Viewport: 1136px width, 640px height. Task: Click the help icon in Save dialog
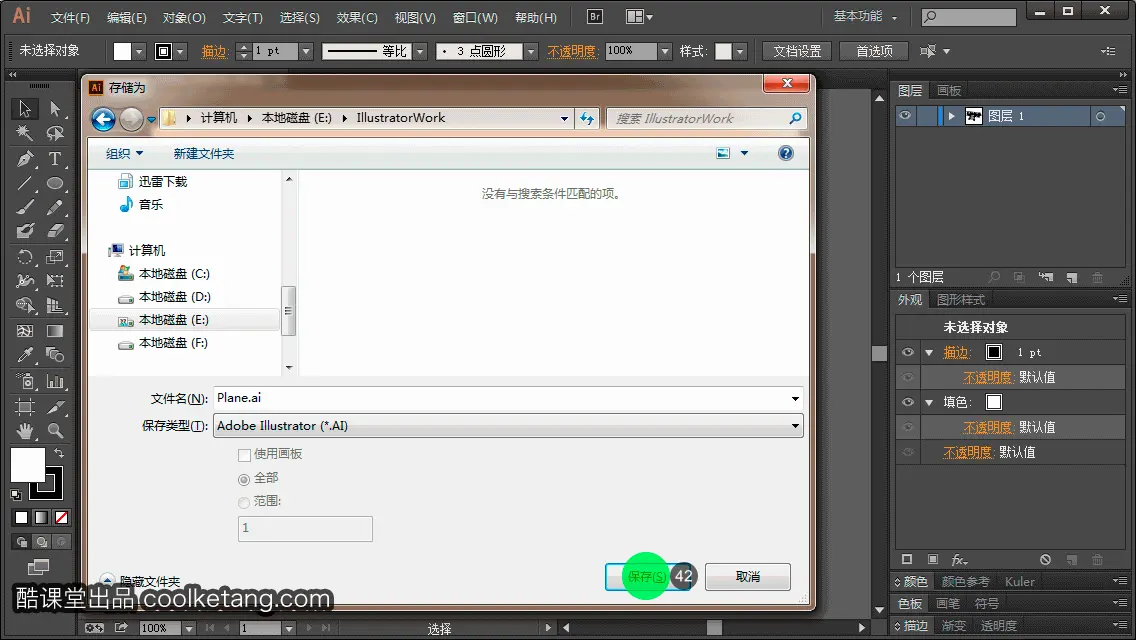click(x=785, y=153)
